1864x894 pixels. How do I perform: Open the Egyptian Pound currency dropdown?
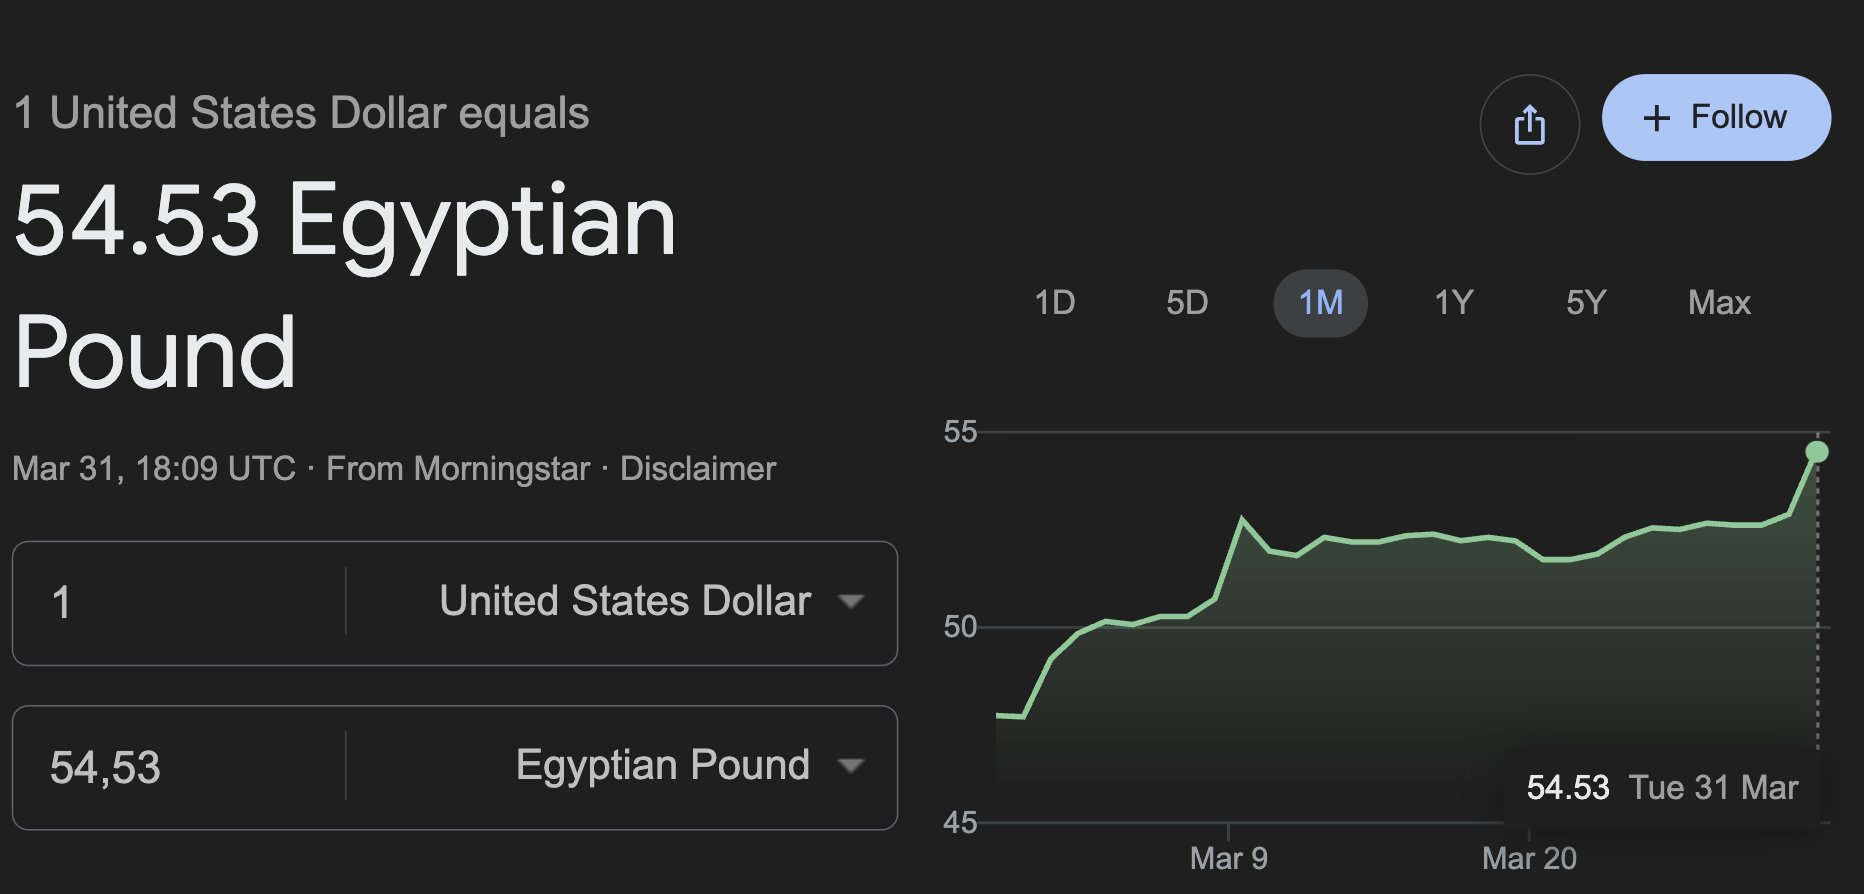(x=688, y=766)
